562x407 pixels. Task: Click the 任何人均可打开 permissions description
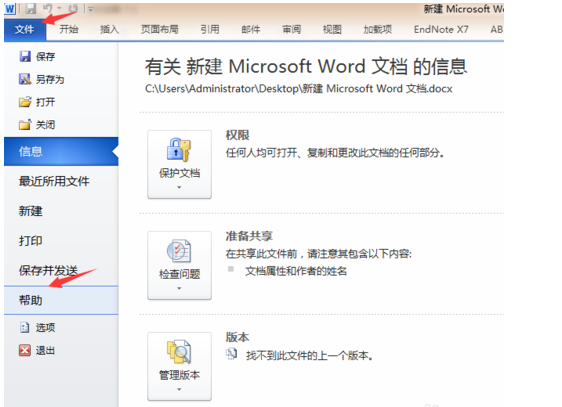point(335,153)
